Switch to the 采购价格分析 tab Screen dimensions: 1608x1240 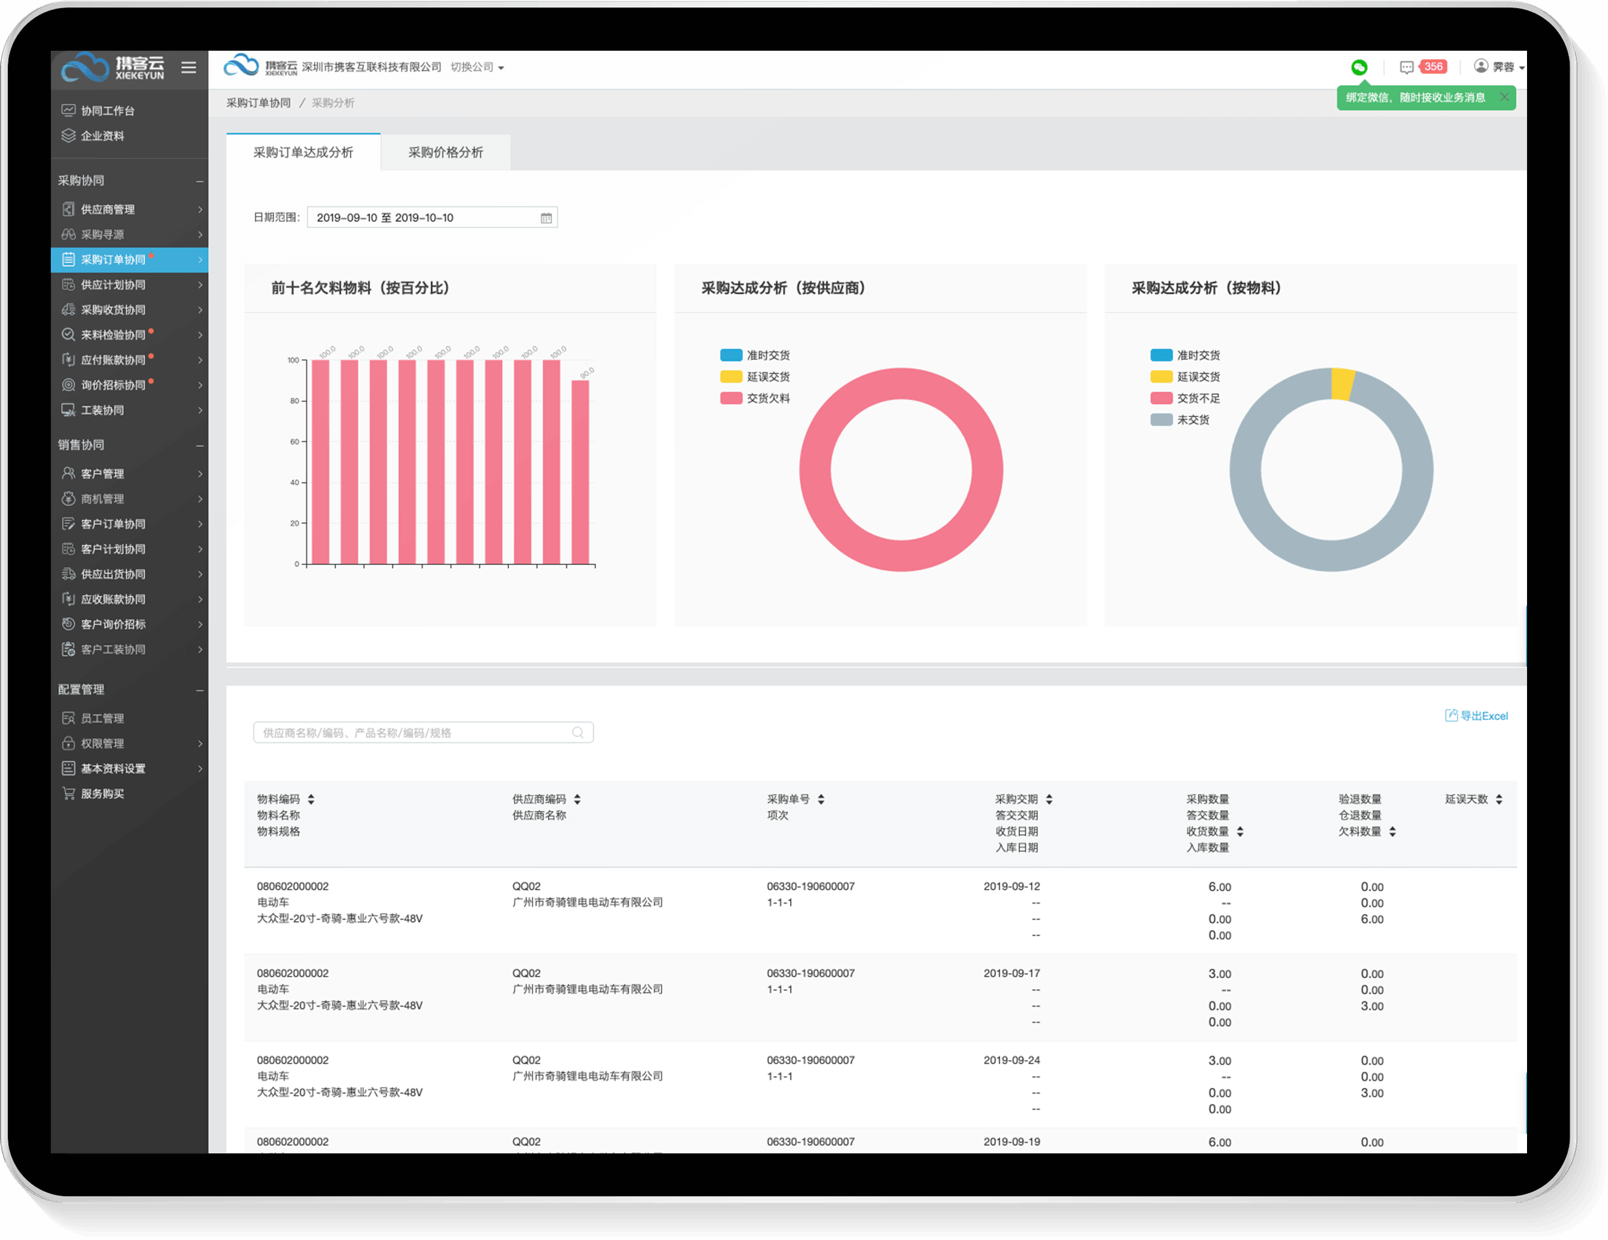click(445, 153)
